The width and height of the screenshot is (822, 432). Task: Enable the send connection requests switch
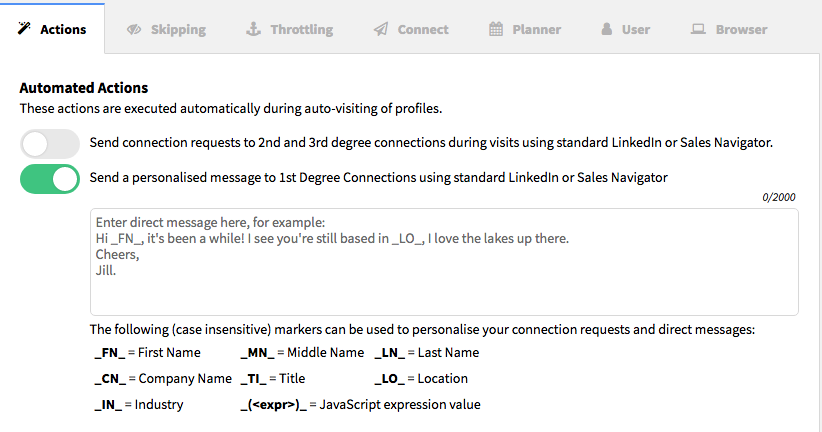pos(50,144)
